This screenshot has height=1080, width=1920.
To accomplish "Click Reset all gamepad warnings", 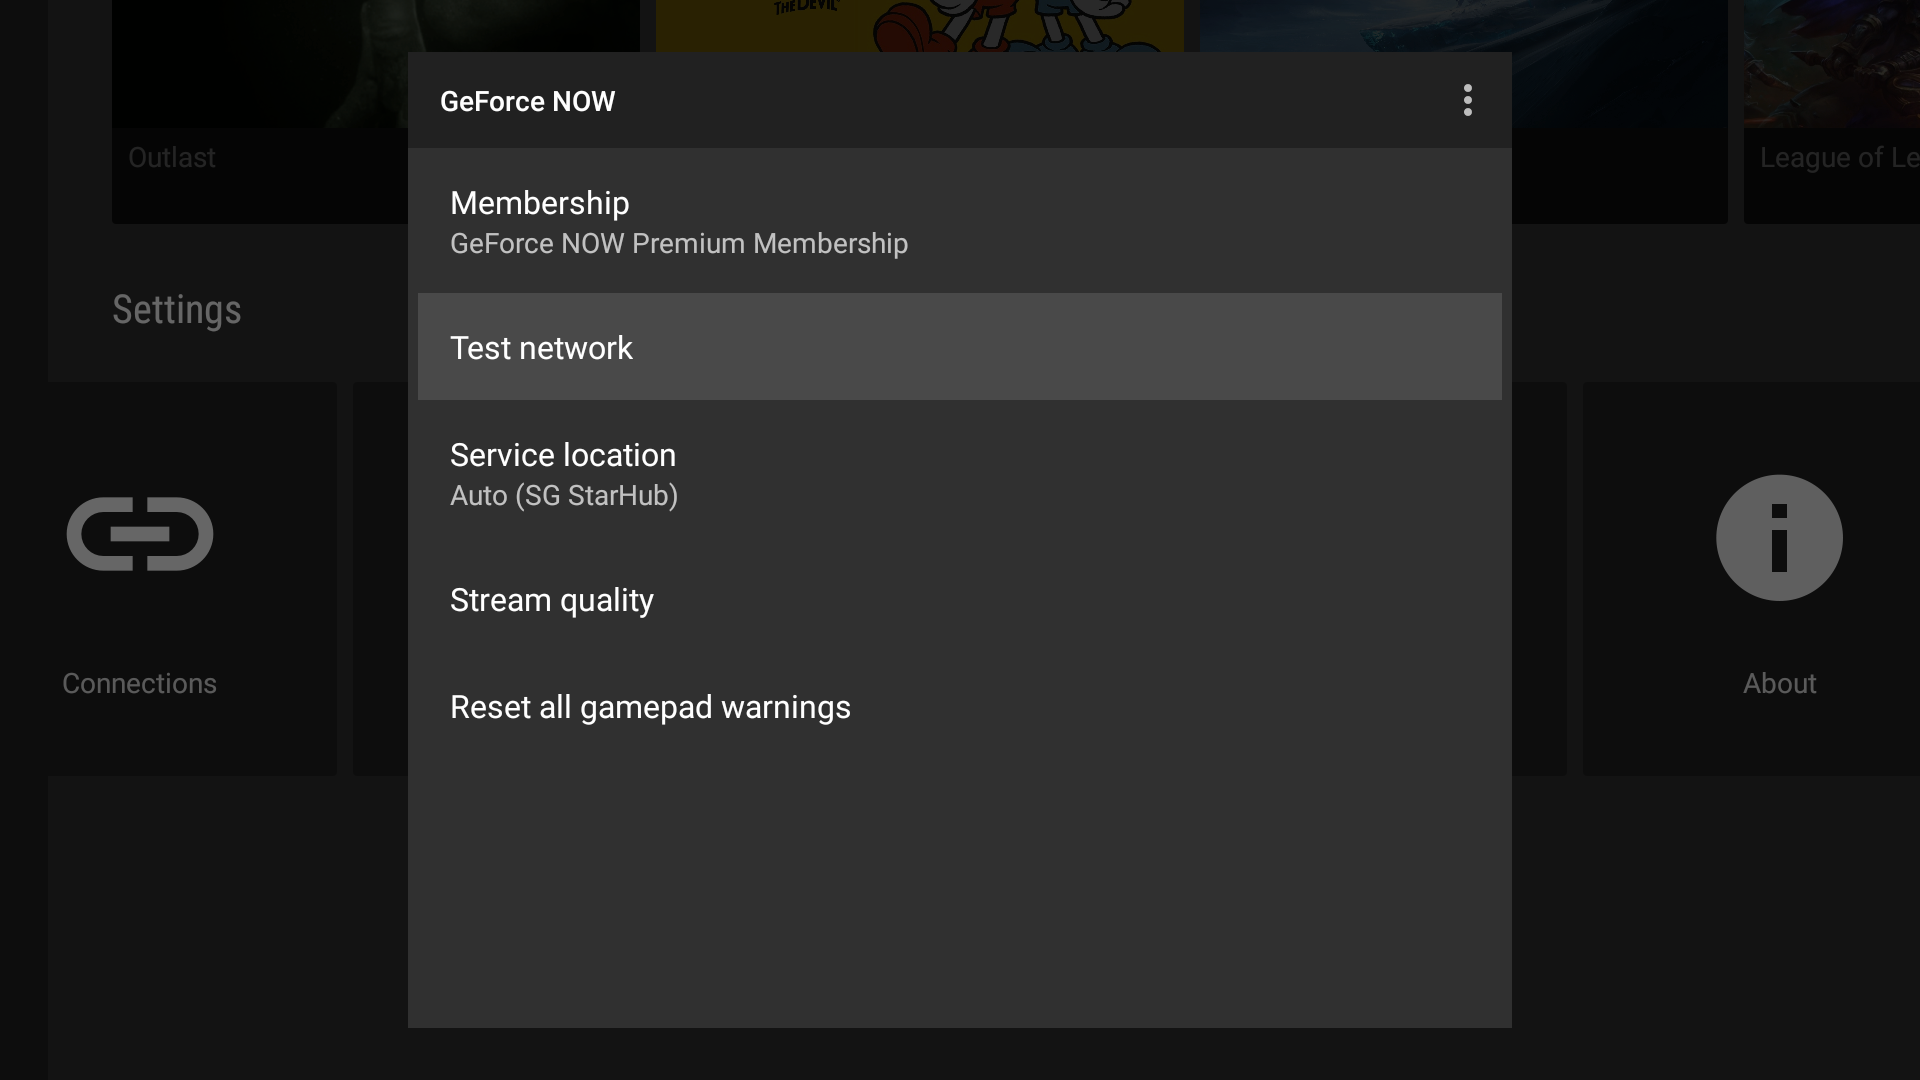I will point(650,707).
